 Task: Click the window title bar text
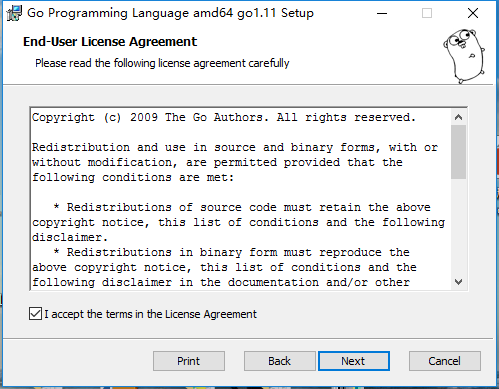click(170, 13)
